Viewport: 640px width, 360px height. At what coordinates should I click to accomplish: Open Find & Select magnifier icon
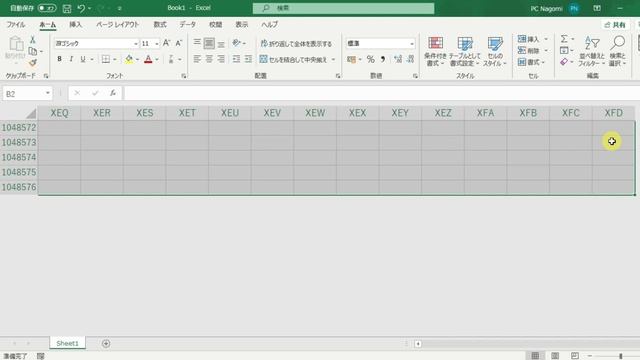coord(618,42)
